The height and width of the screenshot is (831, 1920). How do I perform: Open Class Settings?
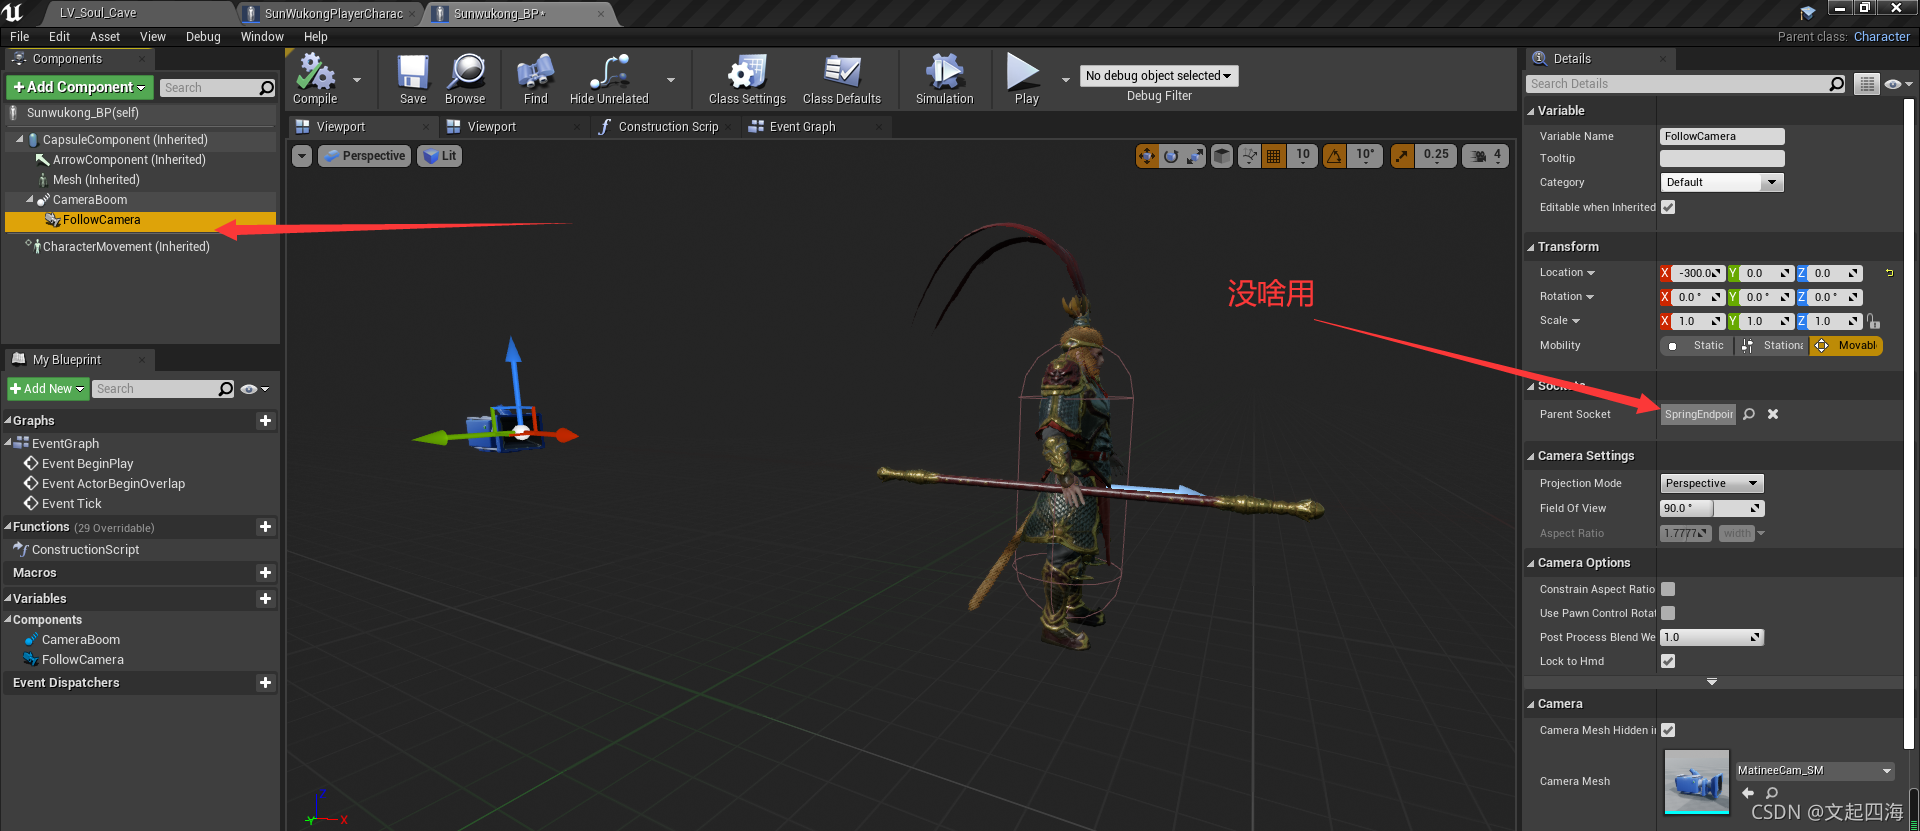coord(747,79)
